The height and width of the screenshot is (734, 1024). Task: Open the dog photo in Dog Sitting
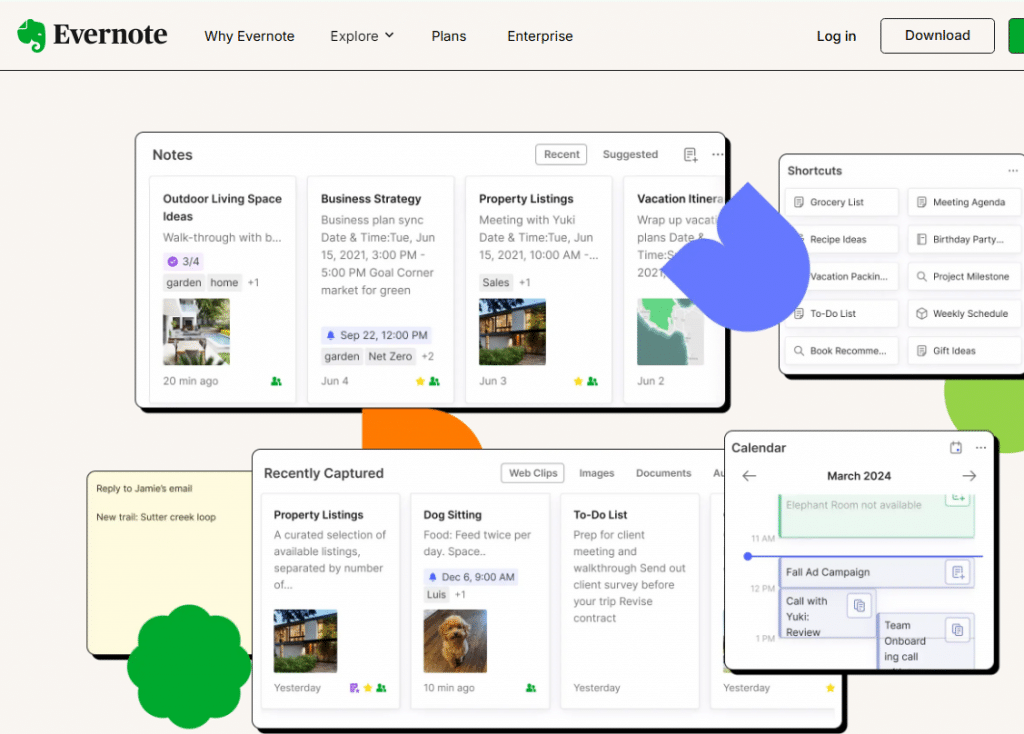[x=455, y=641]
